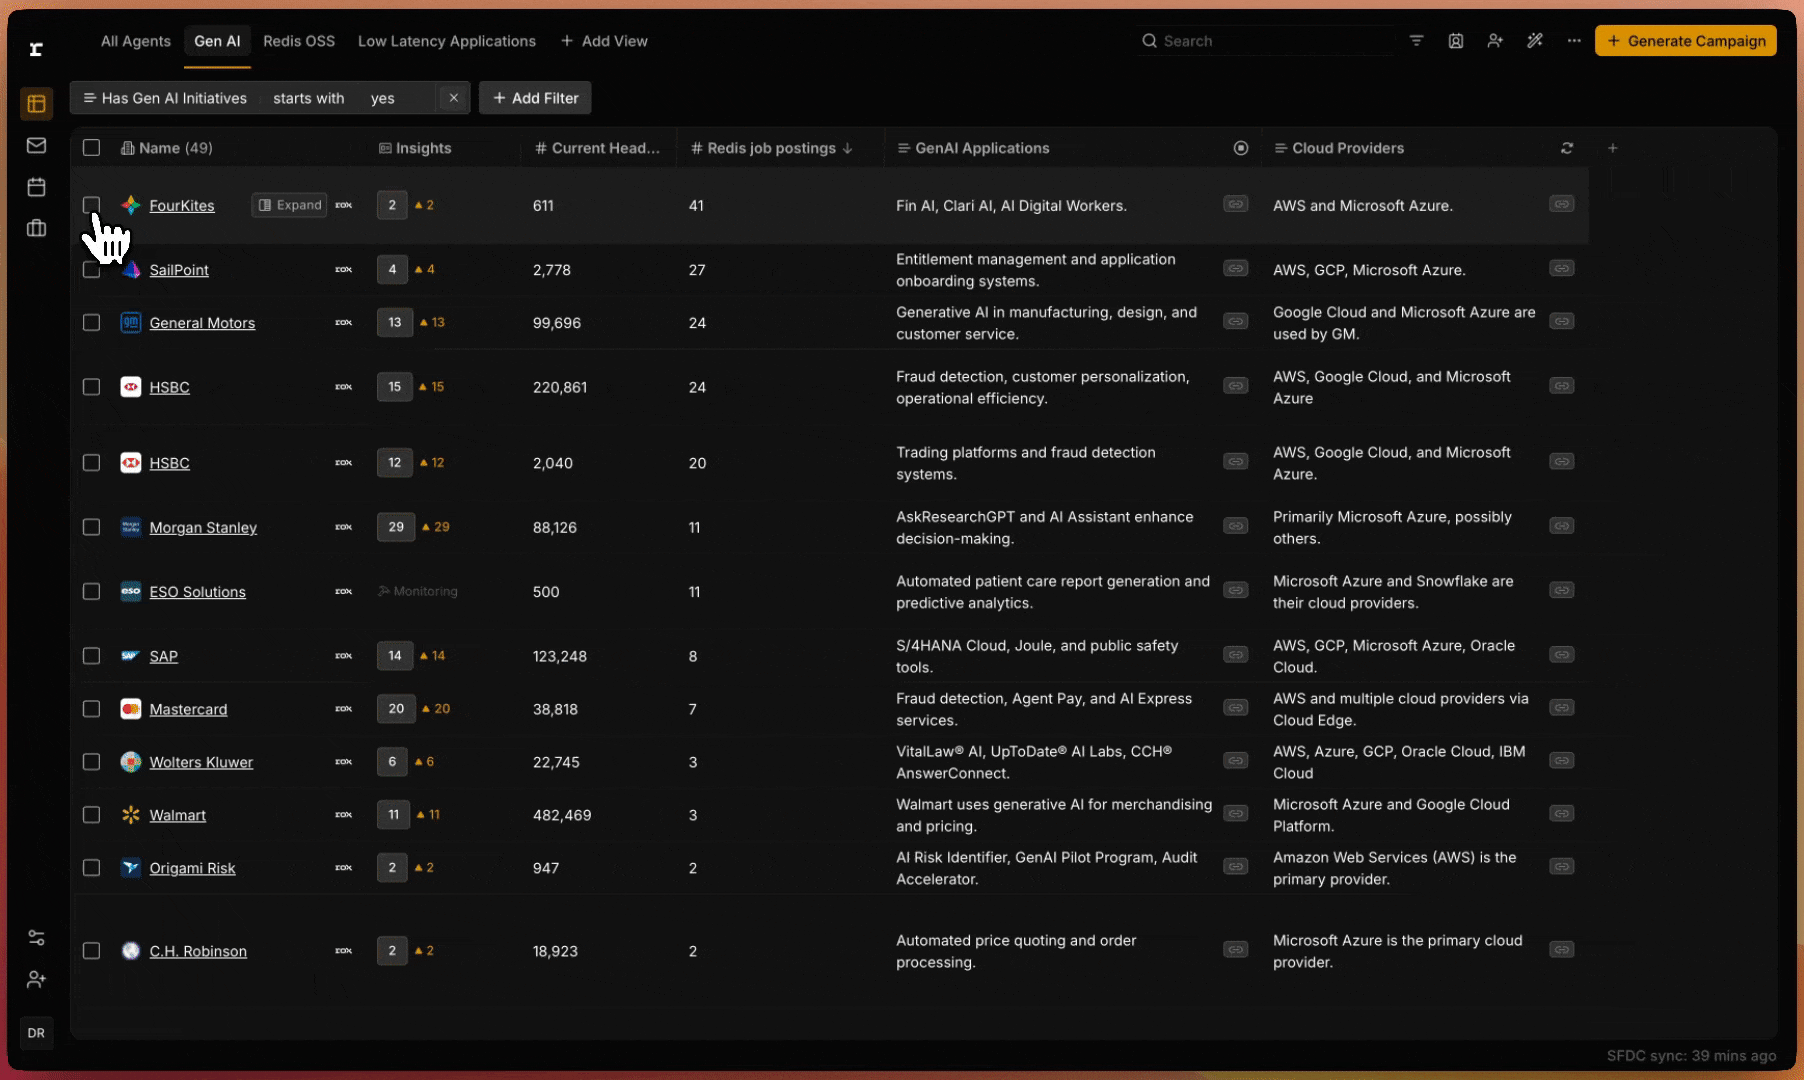Open the calendar icon in left sidebar
The width and height of the screenshot is (1804, 1080).
(x=36, y=187)
